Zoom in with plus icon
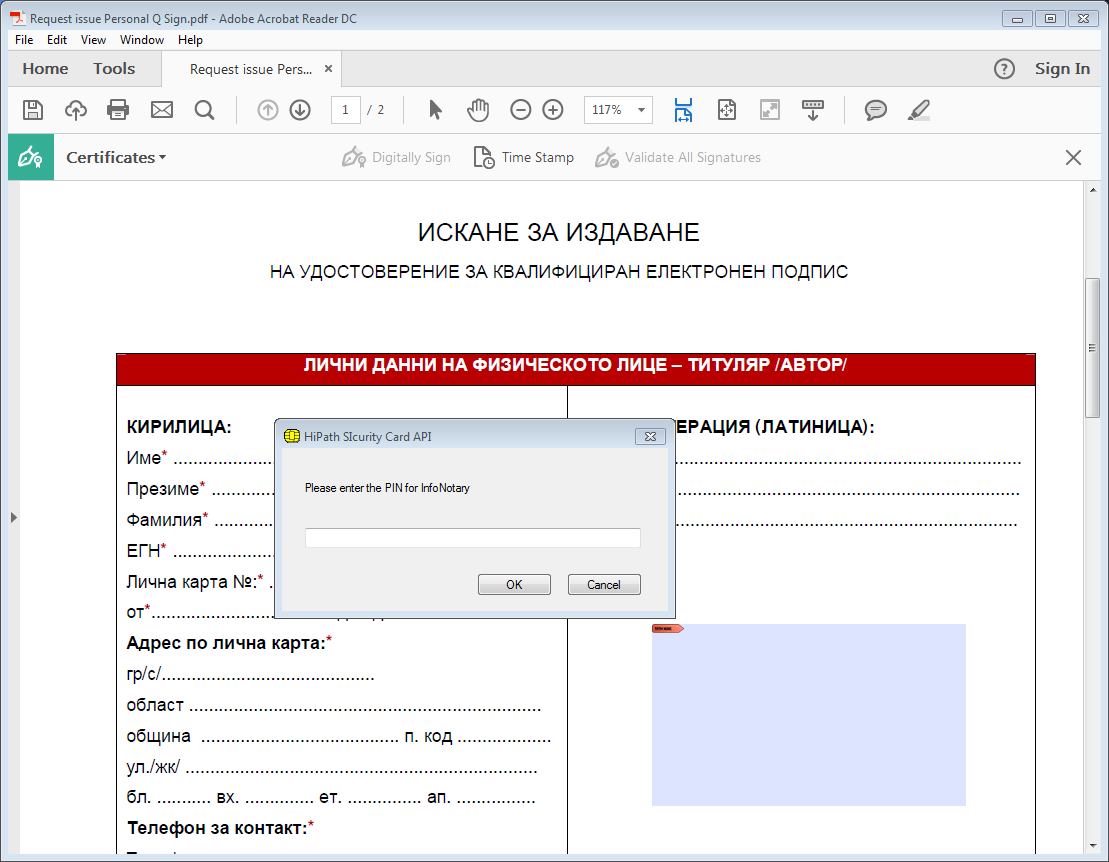This screenshot has width=1109, height=862. pyautogui.click(x=553, y=110)
